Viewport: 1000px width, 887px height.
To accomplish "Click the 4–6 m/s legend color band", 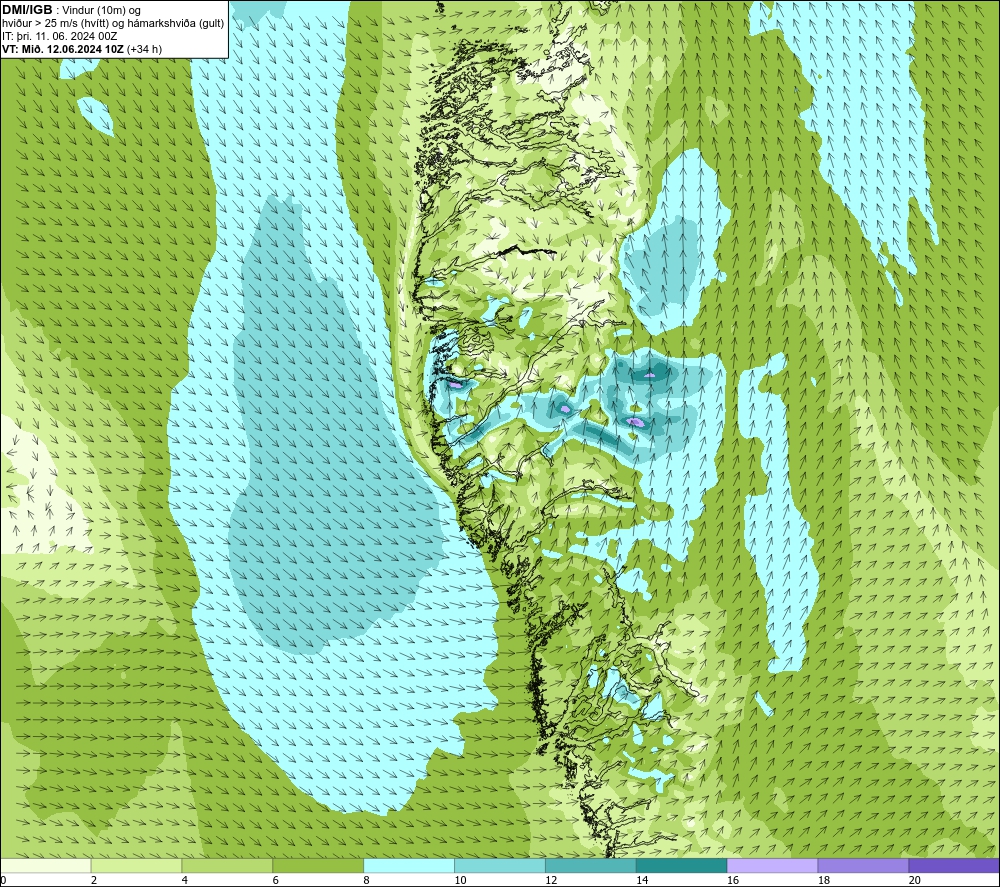I will tap(227, 865).
